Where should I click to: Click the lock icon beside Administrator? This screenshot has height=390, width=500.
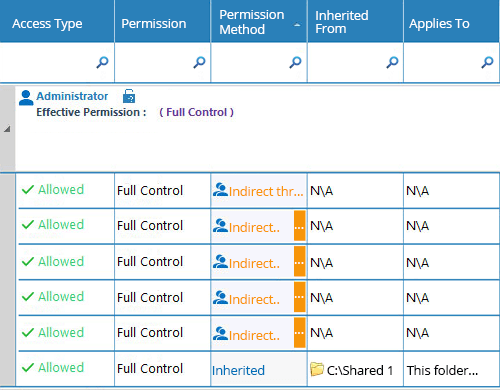click(129, 96)
